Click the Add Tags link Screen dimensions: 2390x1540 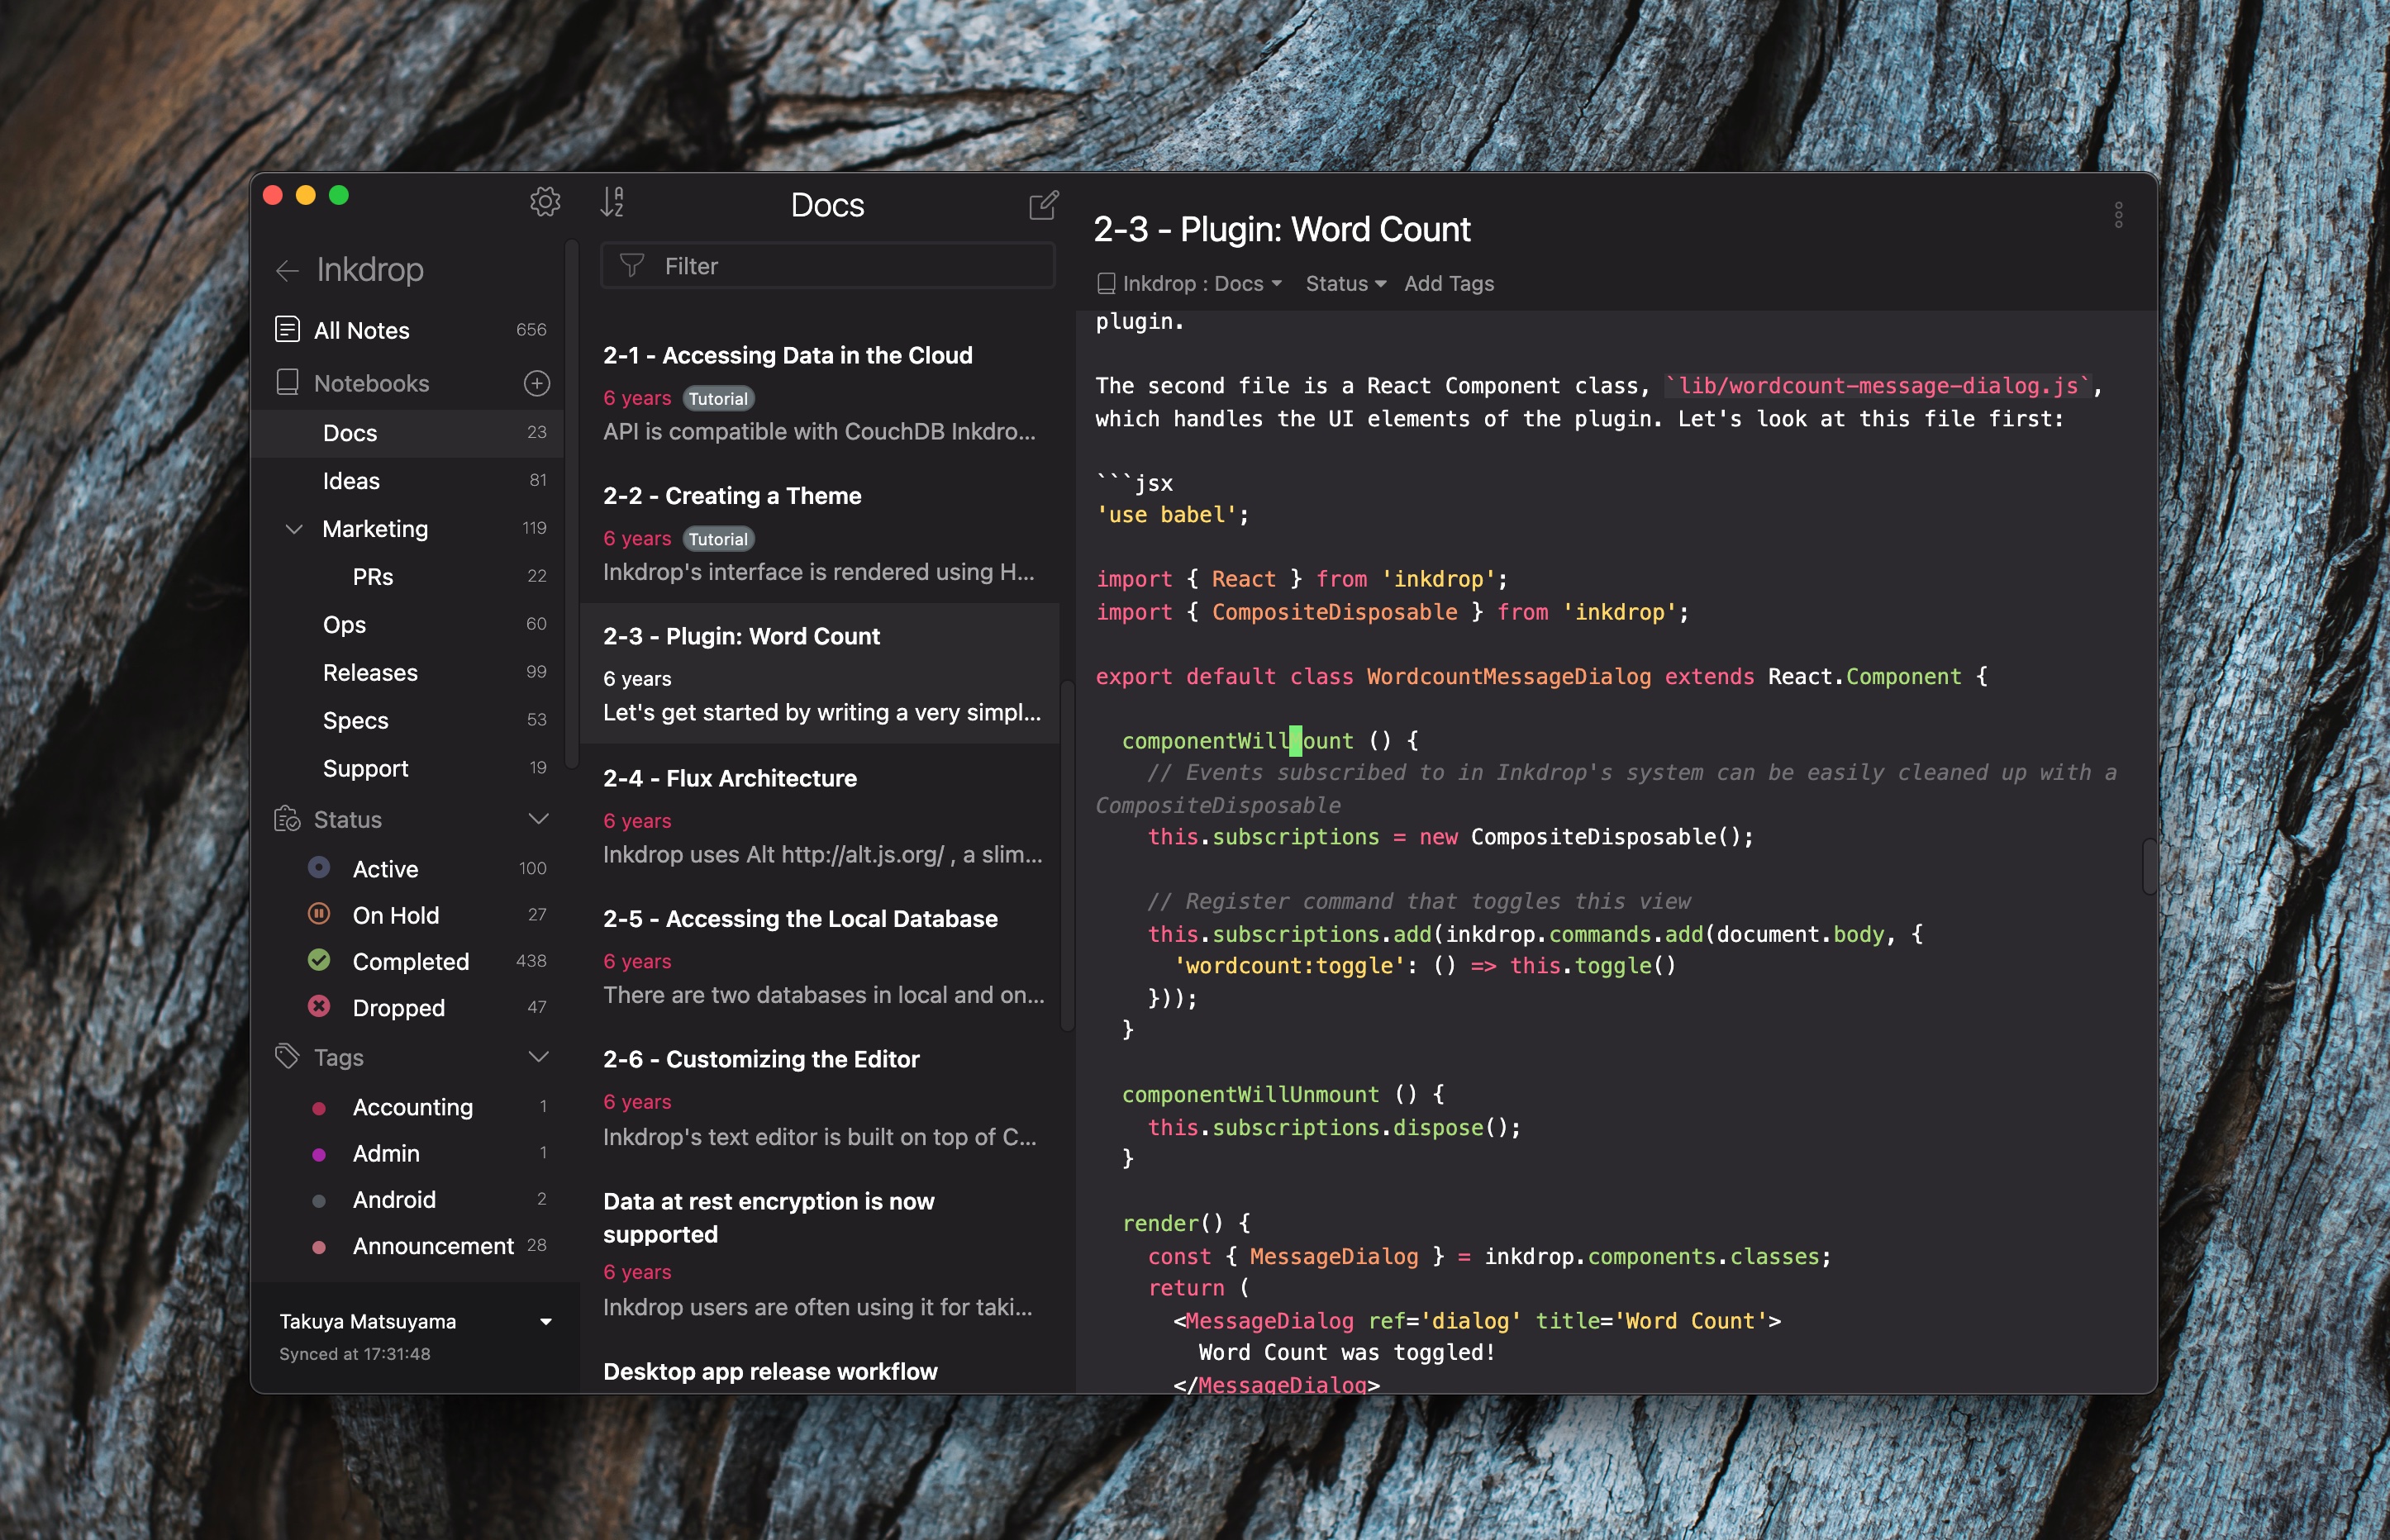(x=1447, y=283)
